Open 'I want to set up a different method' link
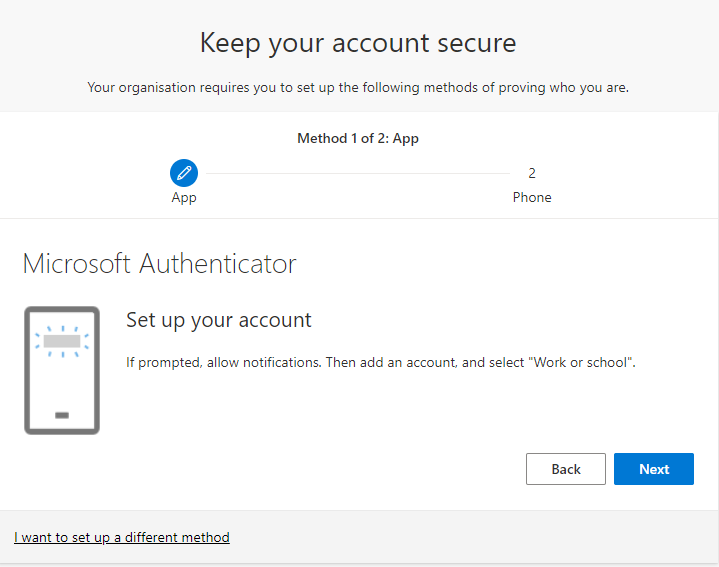The height and width of the screenshot is (567, 719). [122, 537]
